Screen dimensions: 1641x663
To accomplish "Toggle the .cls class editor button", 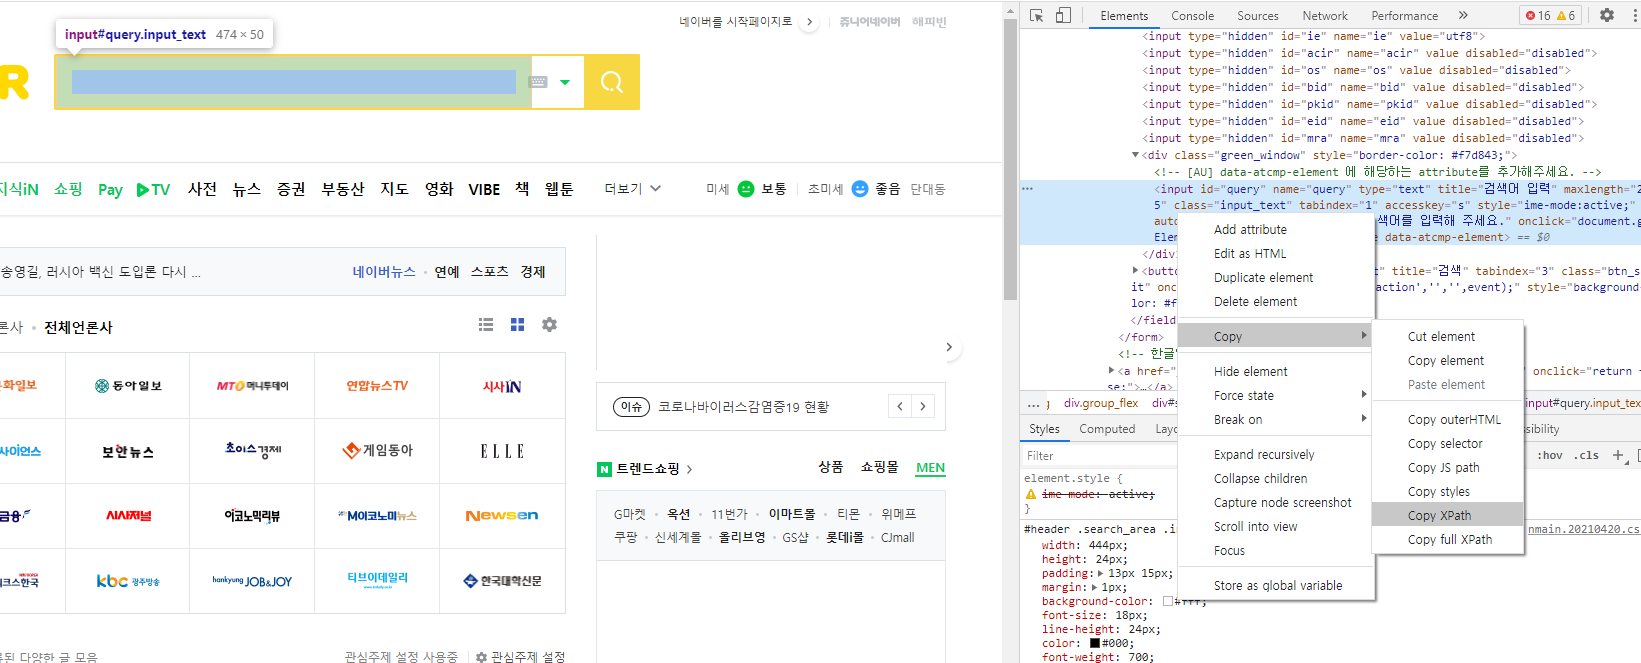I will pos(1586,455).
